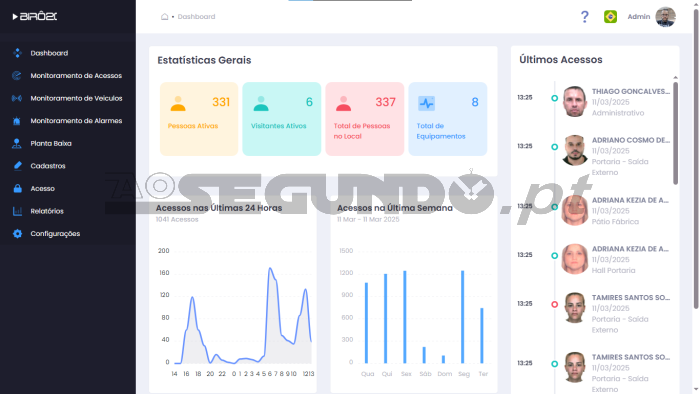This screenshot has width=700, height=394.
Task: Open the Brazil flag language selector
Action: point(610,17)
